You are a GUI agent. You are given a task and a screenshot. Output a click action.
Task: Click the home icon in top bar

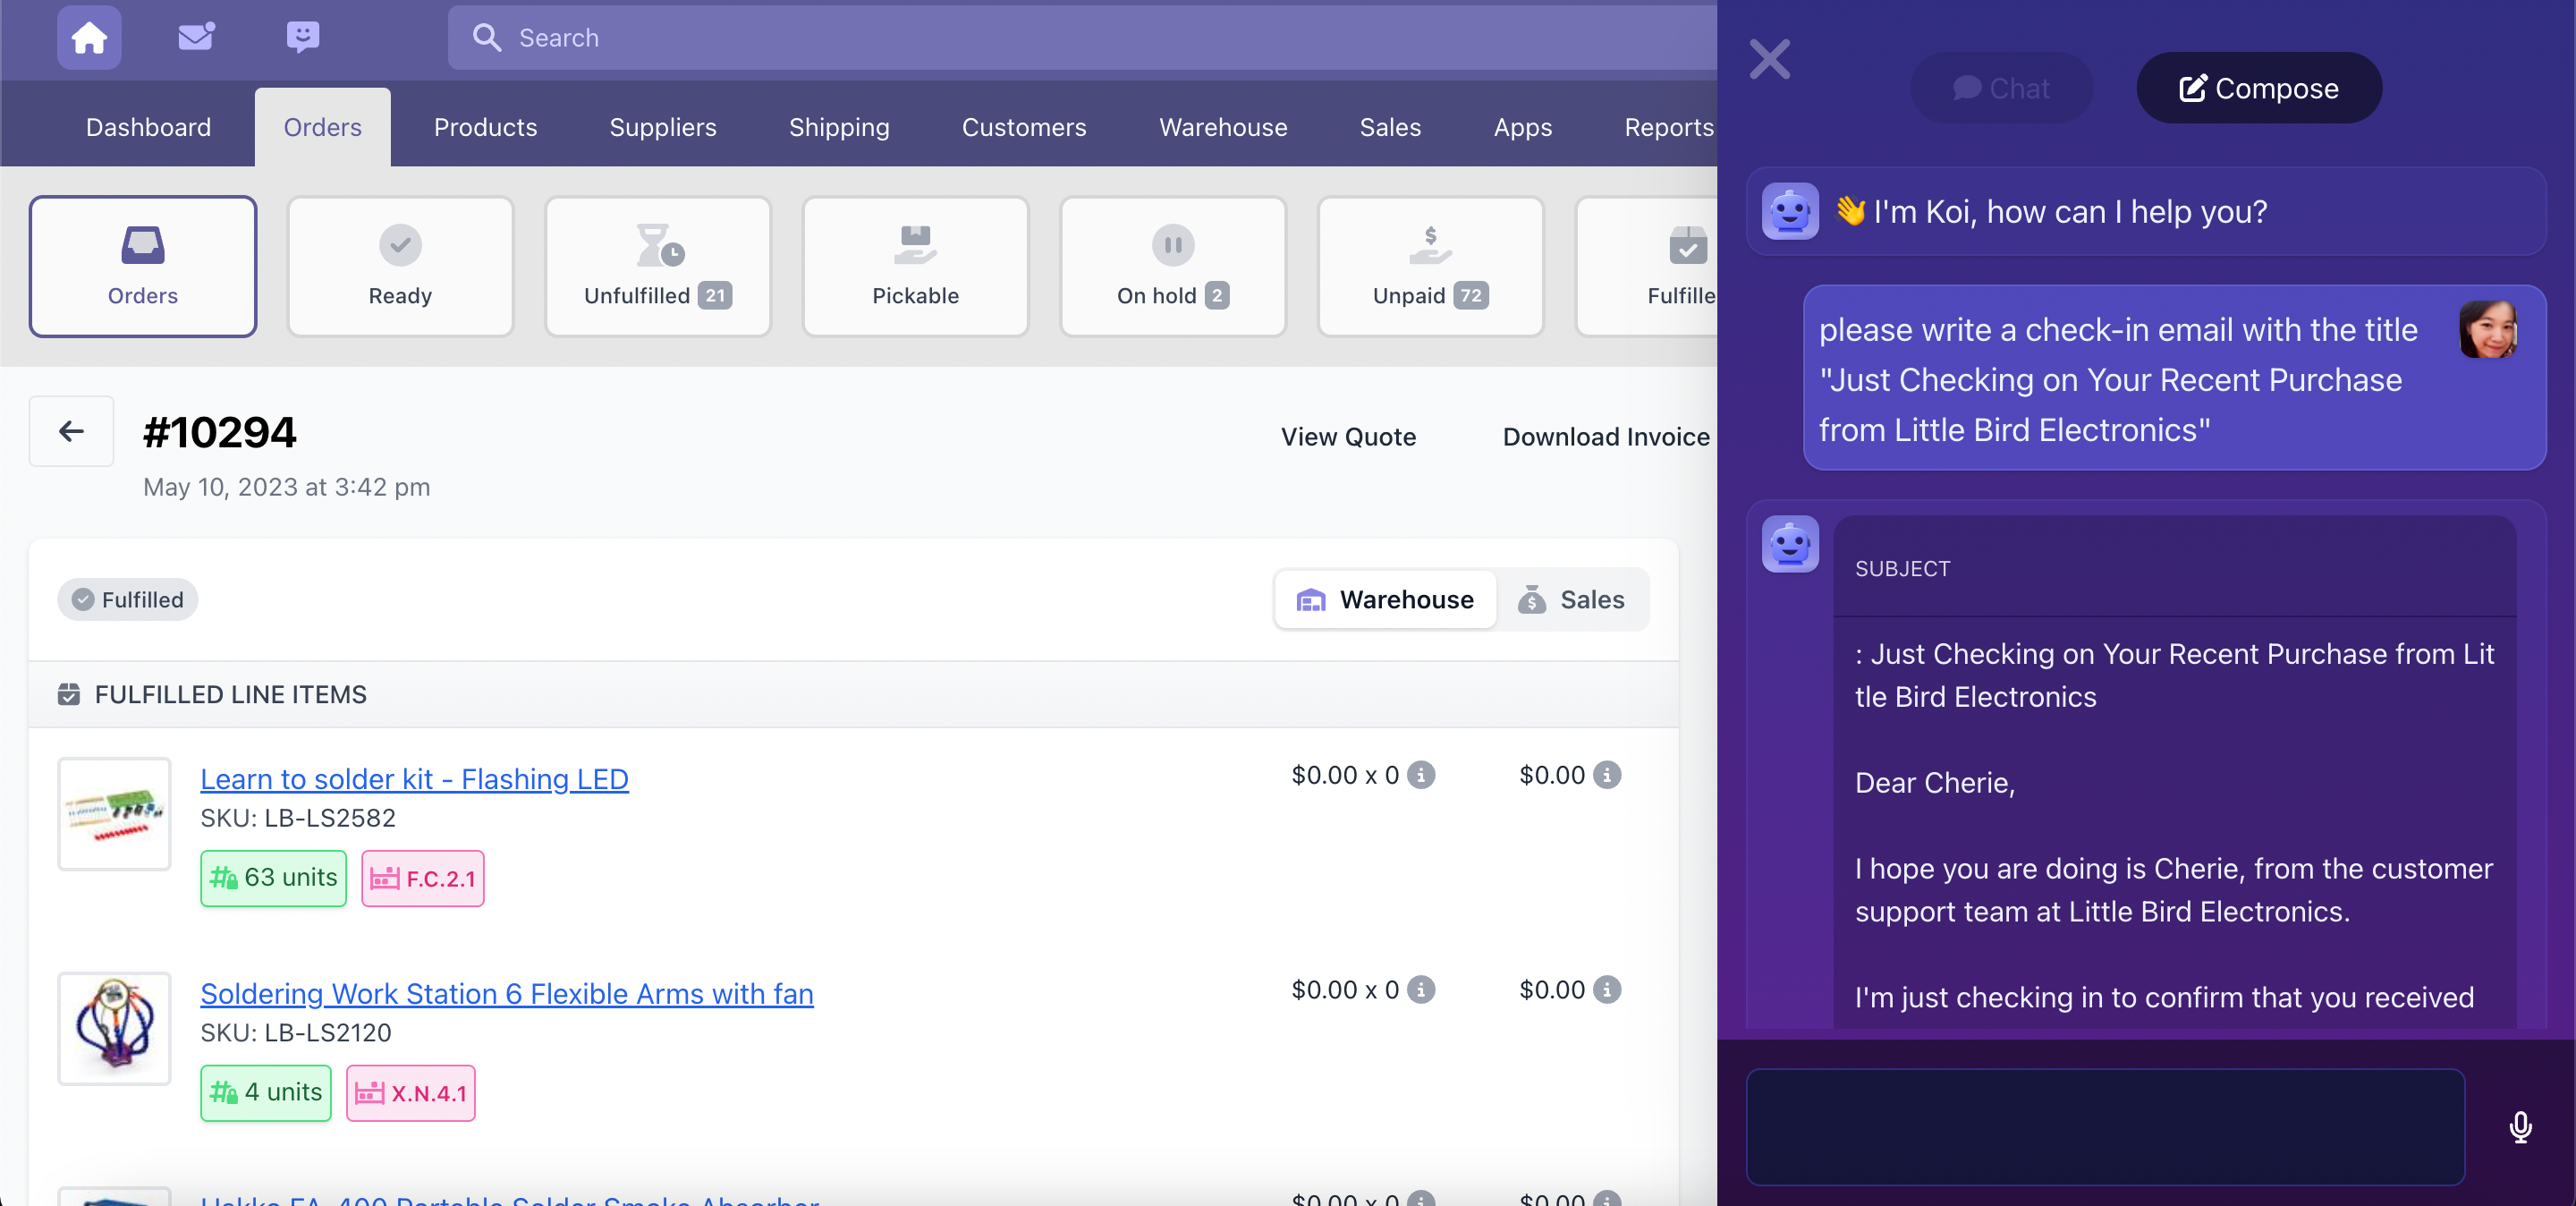pyautogui.click(x=89, y=37)
